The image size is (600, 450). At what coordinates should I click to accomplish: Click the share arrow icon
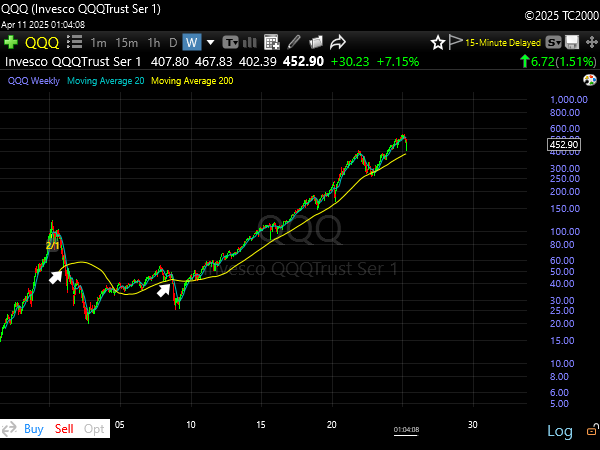(x=338, y=42)
